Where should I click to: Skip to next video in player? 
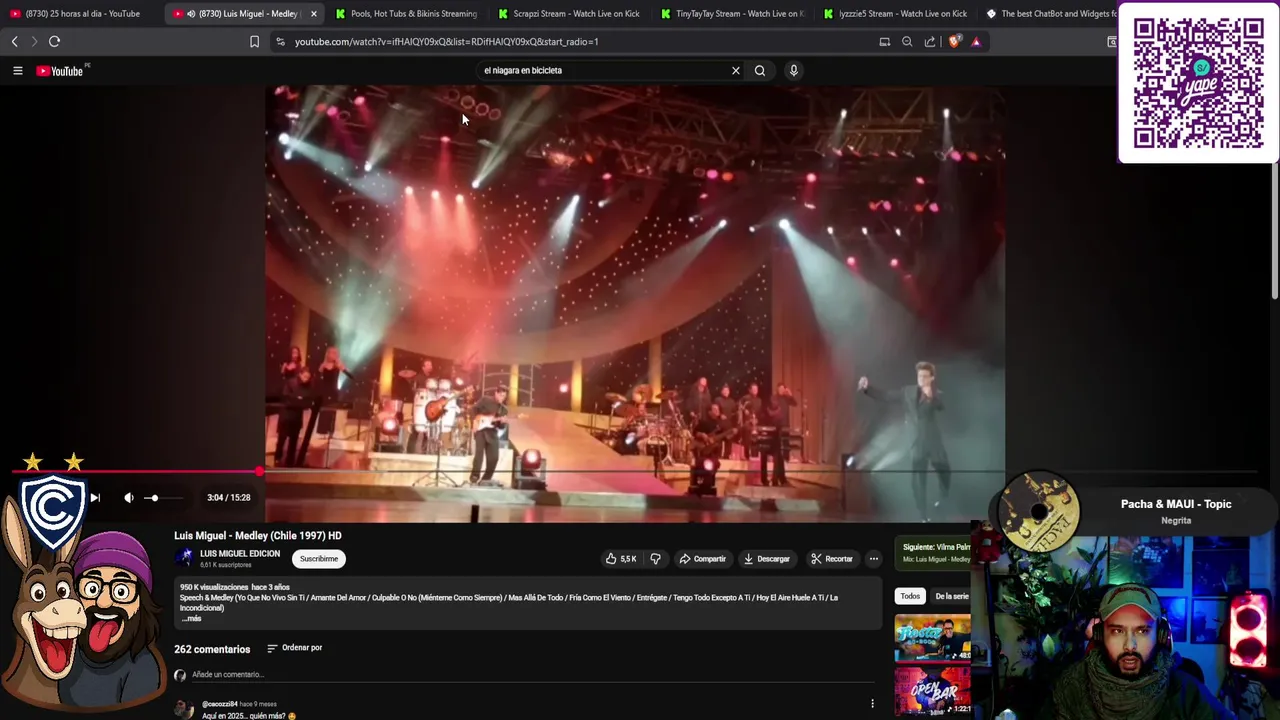[95, 497]
